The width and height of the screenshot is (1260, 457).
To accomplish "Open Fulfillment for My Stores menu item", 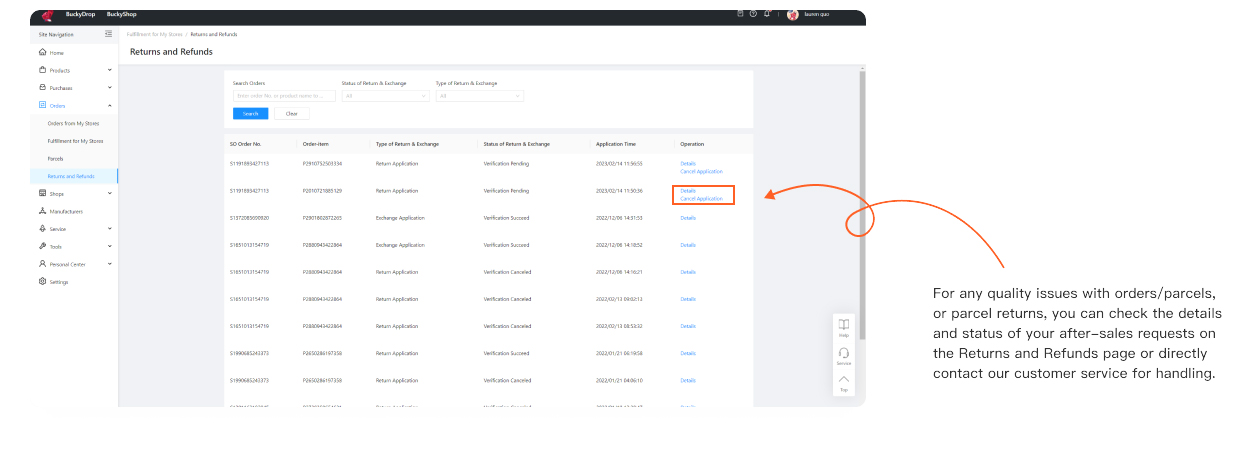I will pyautogui.click(x=75, y=141).
